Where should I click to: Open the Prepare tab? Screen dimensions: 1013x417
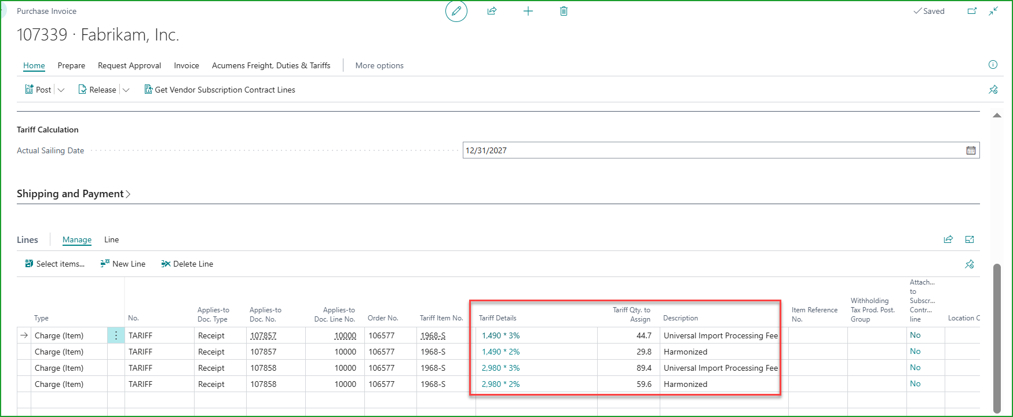tap(71, 65)
